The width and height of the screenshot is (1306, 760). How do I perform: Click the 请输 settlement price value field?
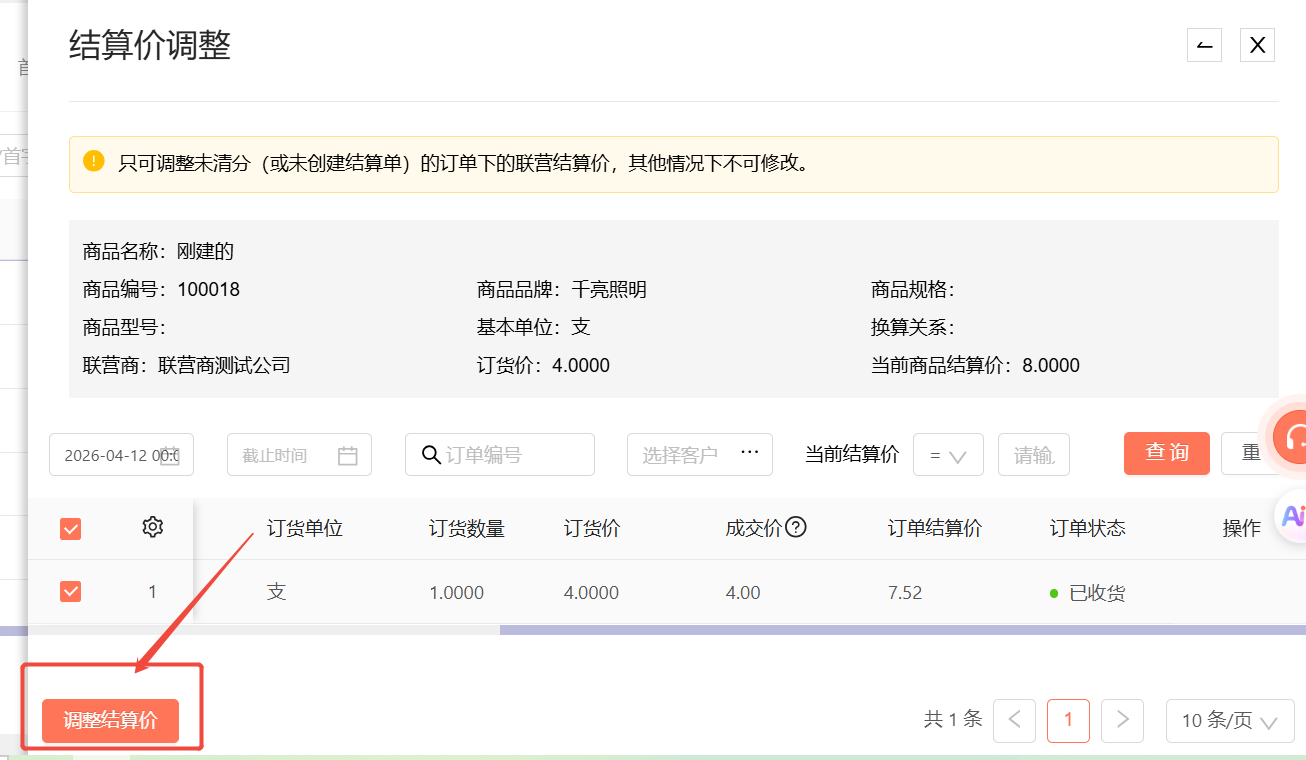1033,455
